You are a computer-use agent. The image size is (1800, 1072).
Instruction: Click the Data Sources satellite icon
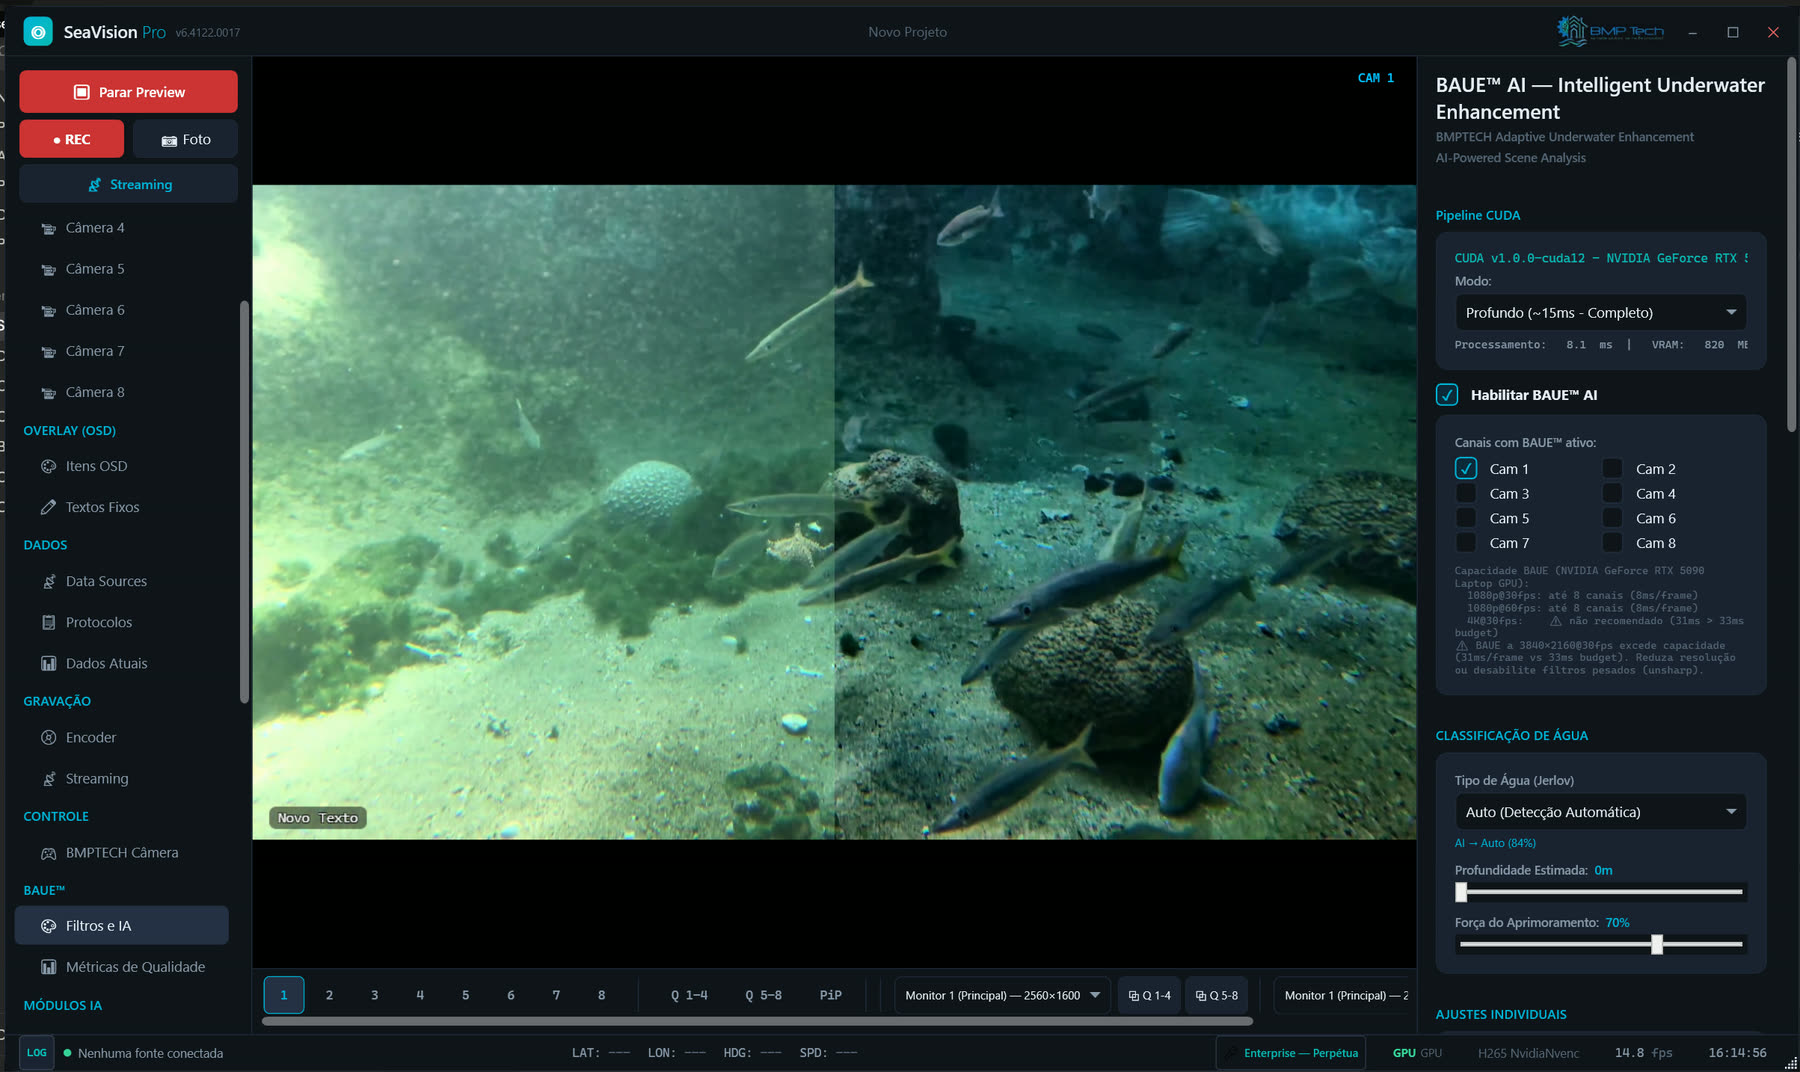48,581
